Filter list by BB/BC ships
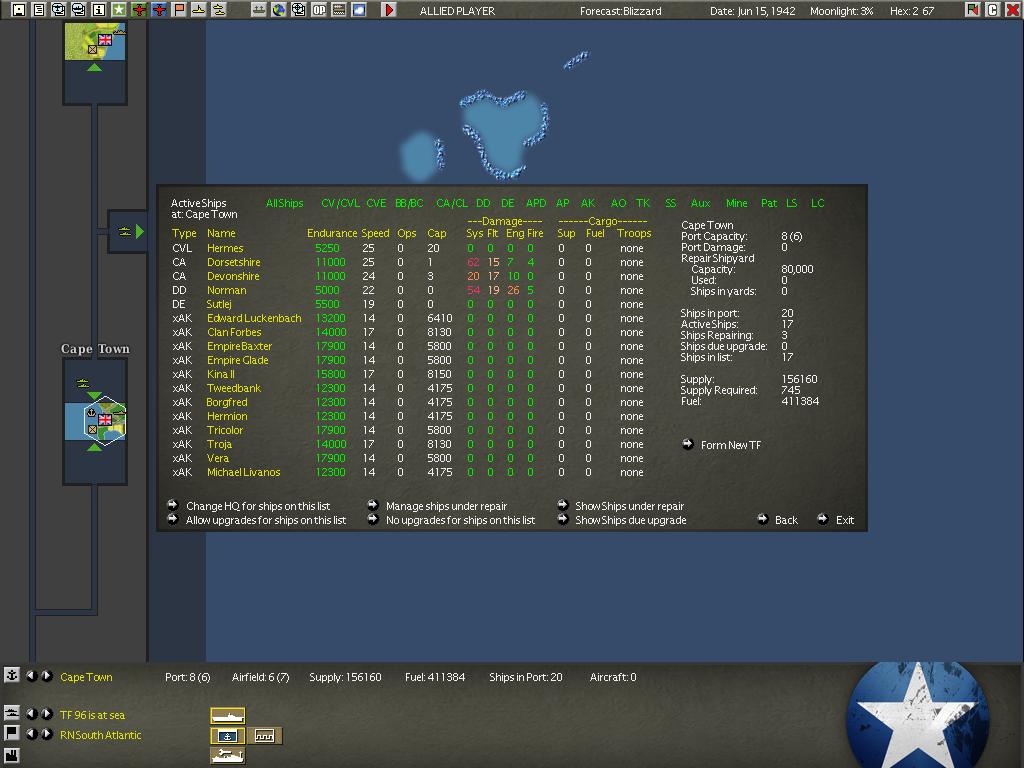Viewport: 1024px width, 768px height. tap(409, 203)
